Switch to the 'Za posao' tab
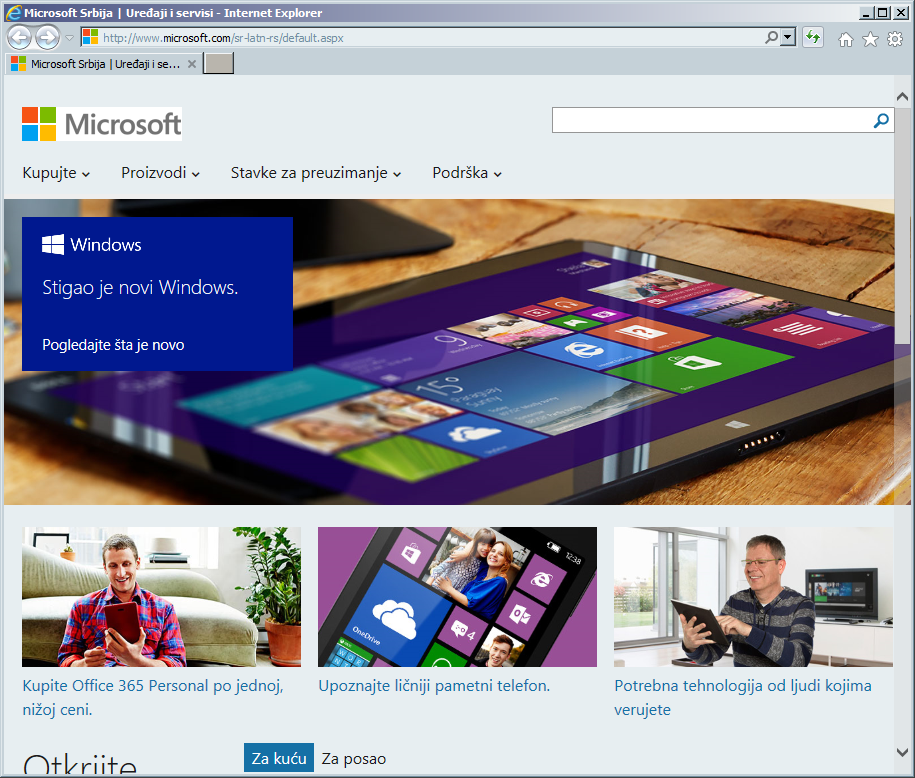The height and width of the screenshot is (778, 915). pos(354,759)
